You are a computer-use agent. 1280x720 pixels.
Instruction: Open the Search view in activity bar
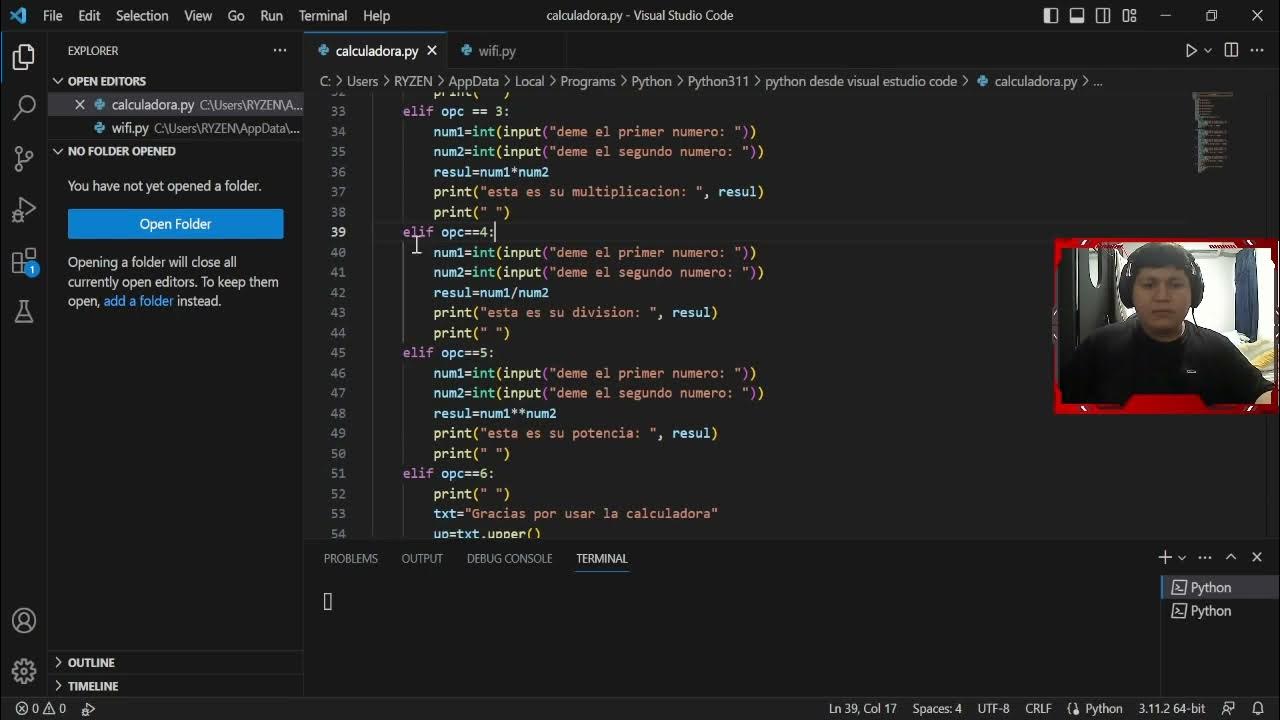[24, 108]
